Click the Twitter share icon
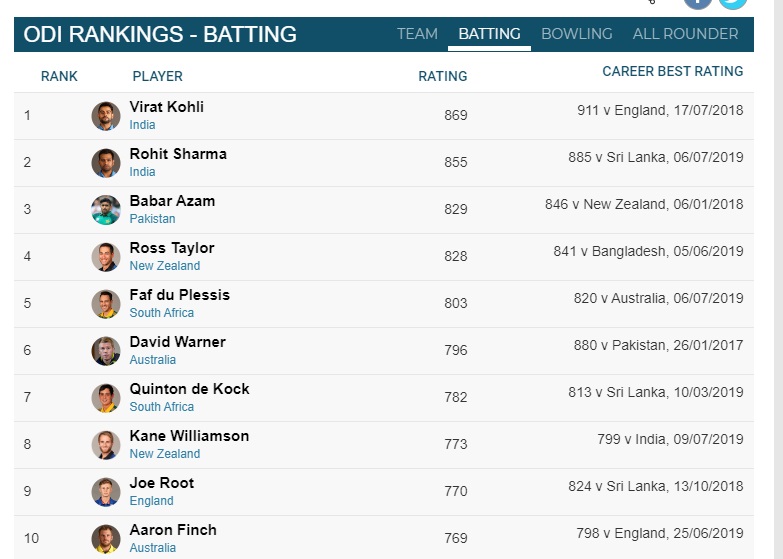Screen dimensions: 783x559 pyautogui.click(x=733, y=3)
